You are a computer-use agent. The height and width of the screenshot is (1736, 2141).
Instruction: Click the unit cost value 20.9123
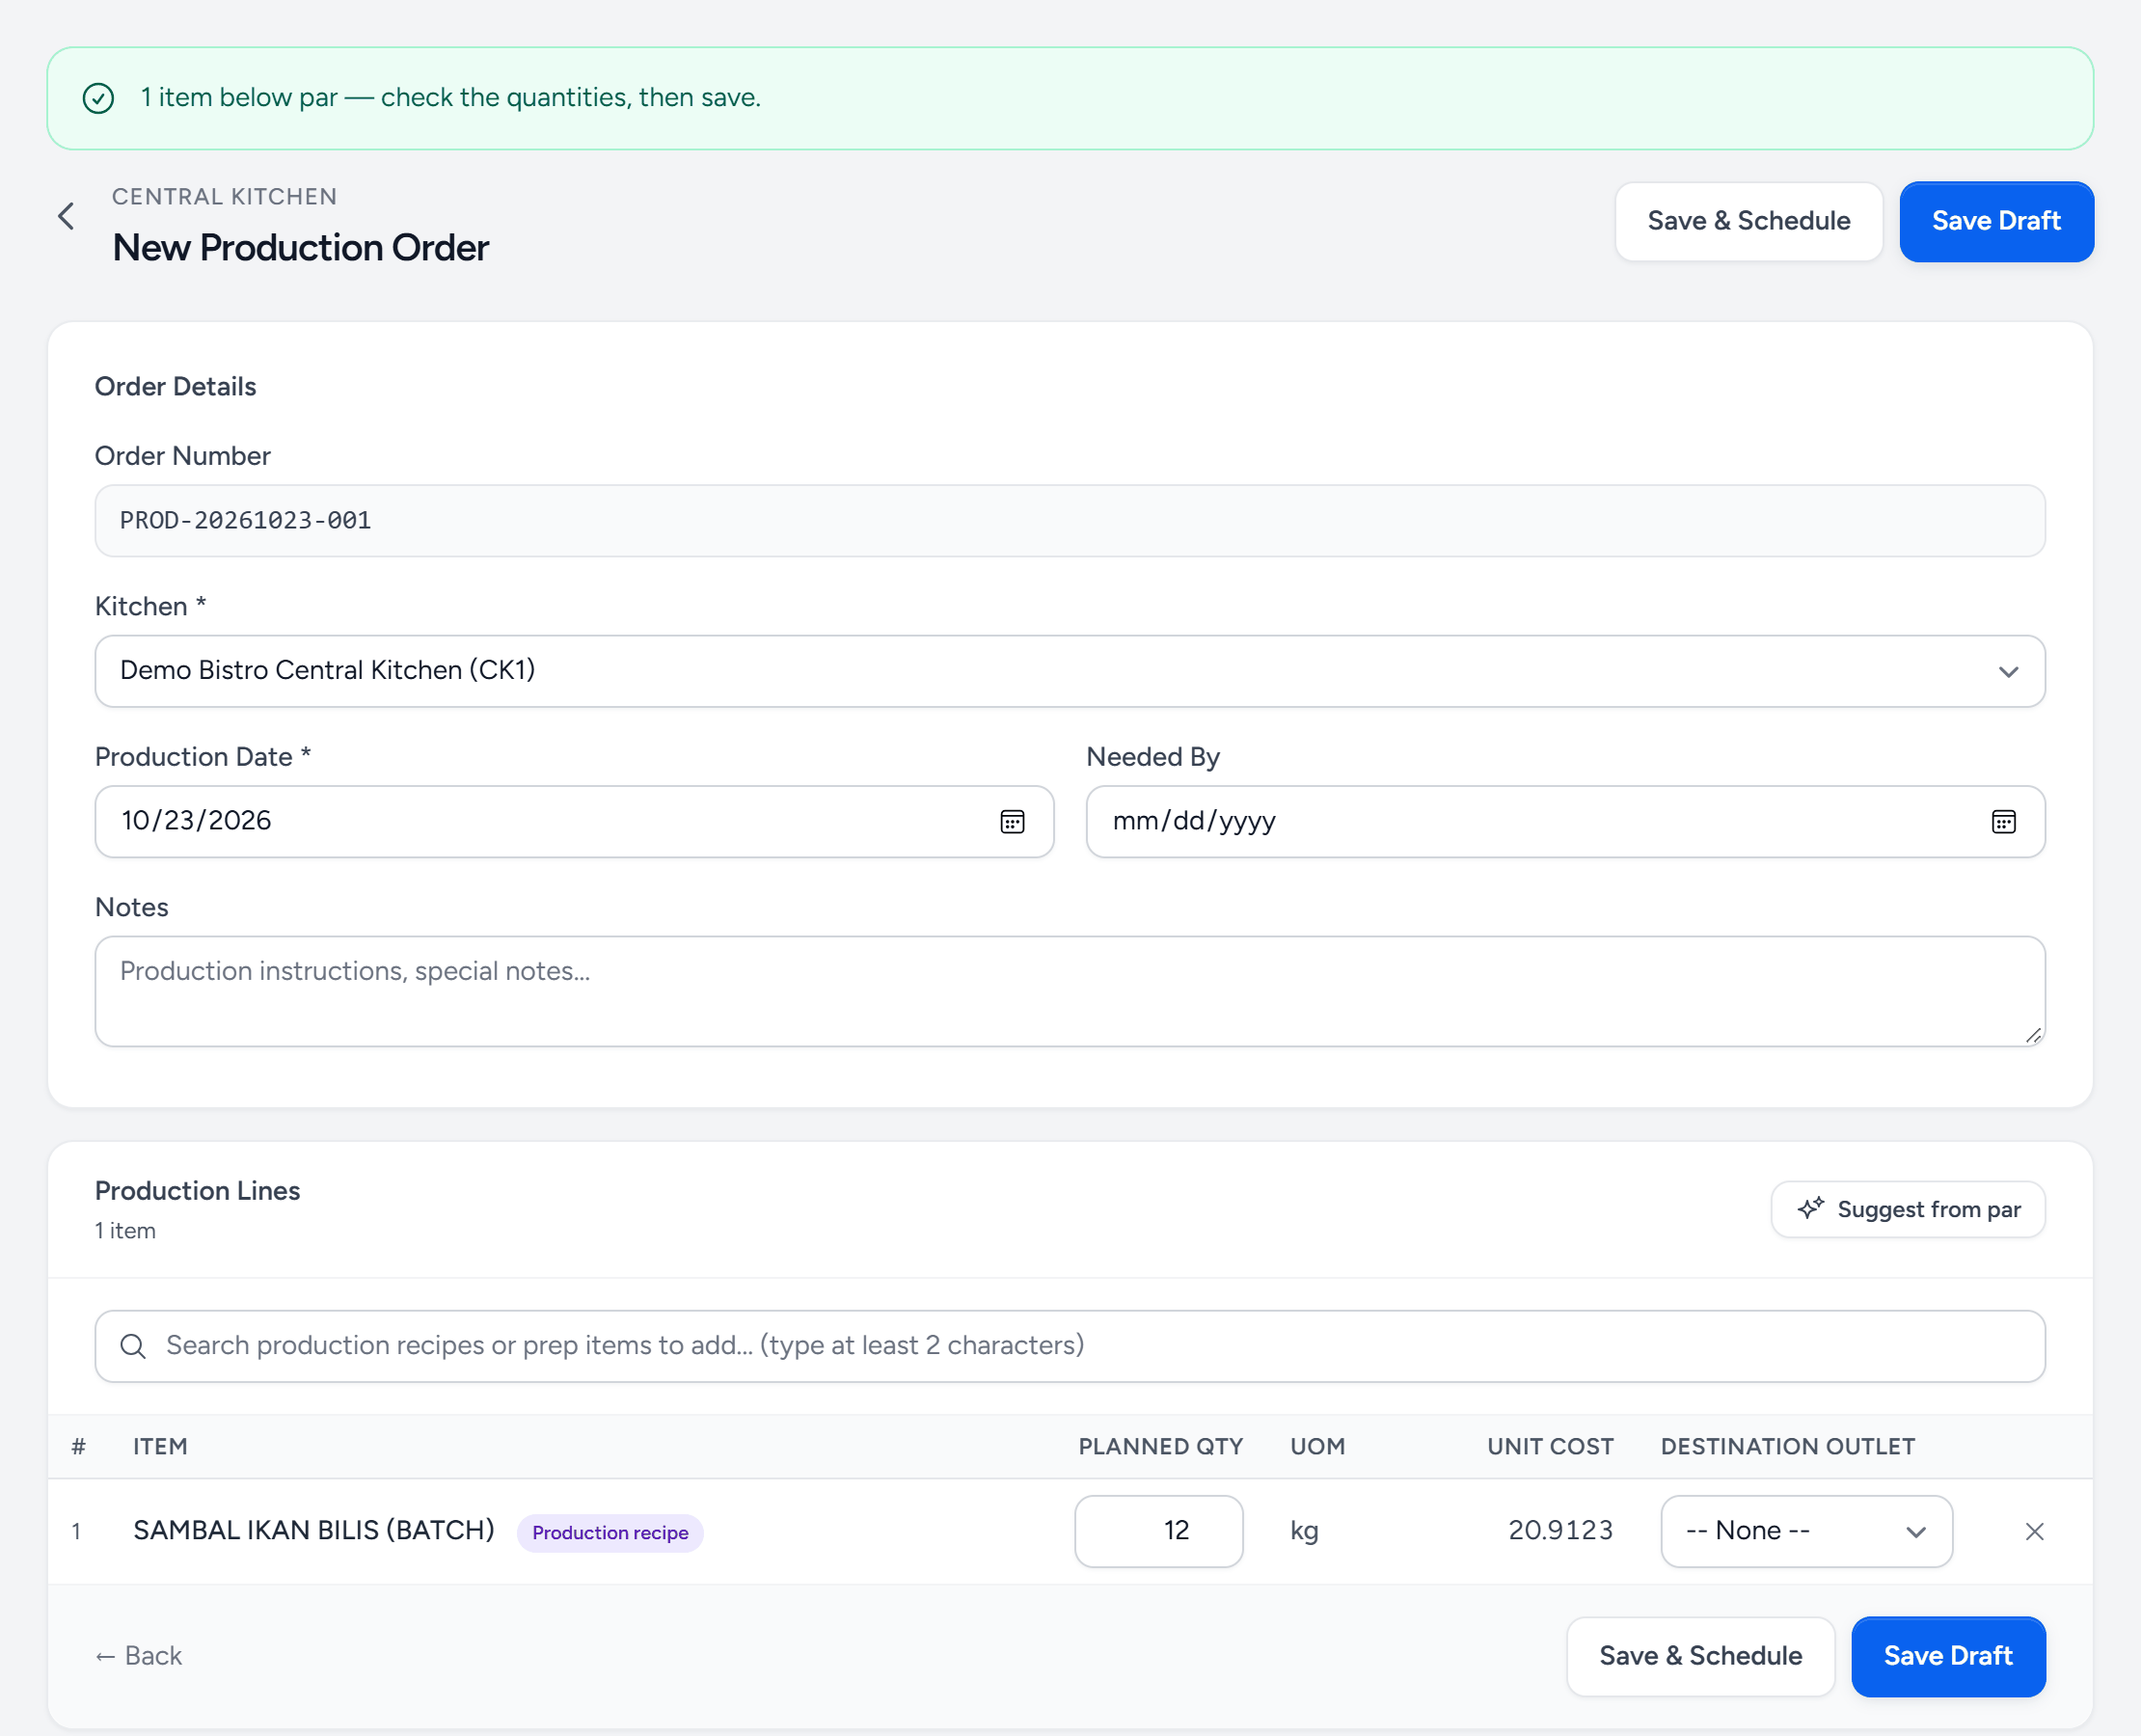(x=1560, y=1530)
